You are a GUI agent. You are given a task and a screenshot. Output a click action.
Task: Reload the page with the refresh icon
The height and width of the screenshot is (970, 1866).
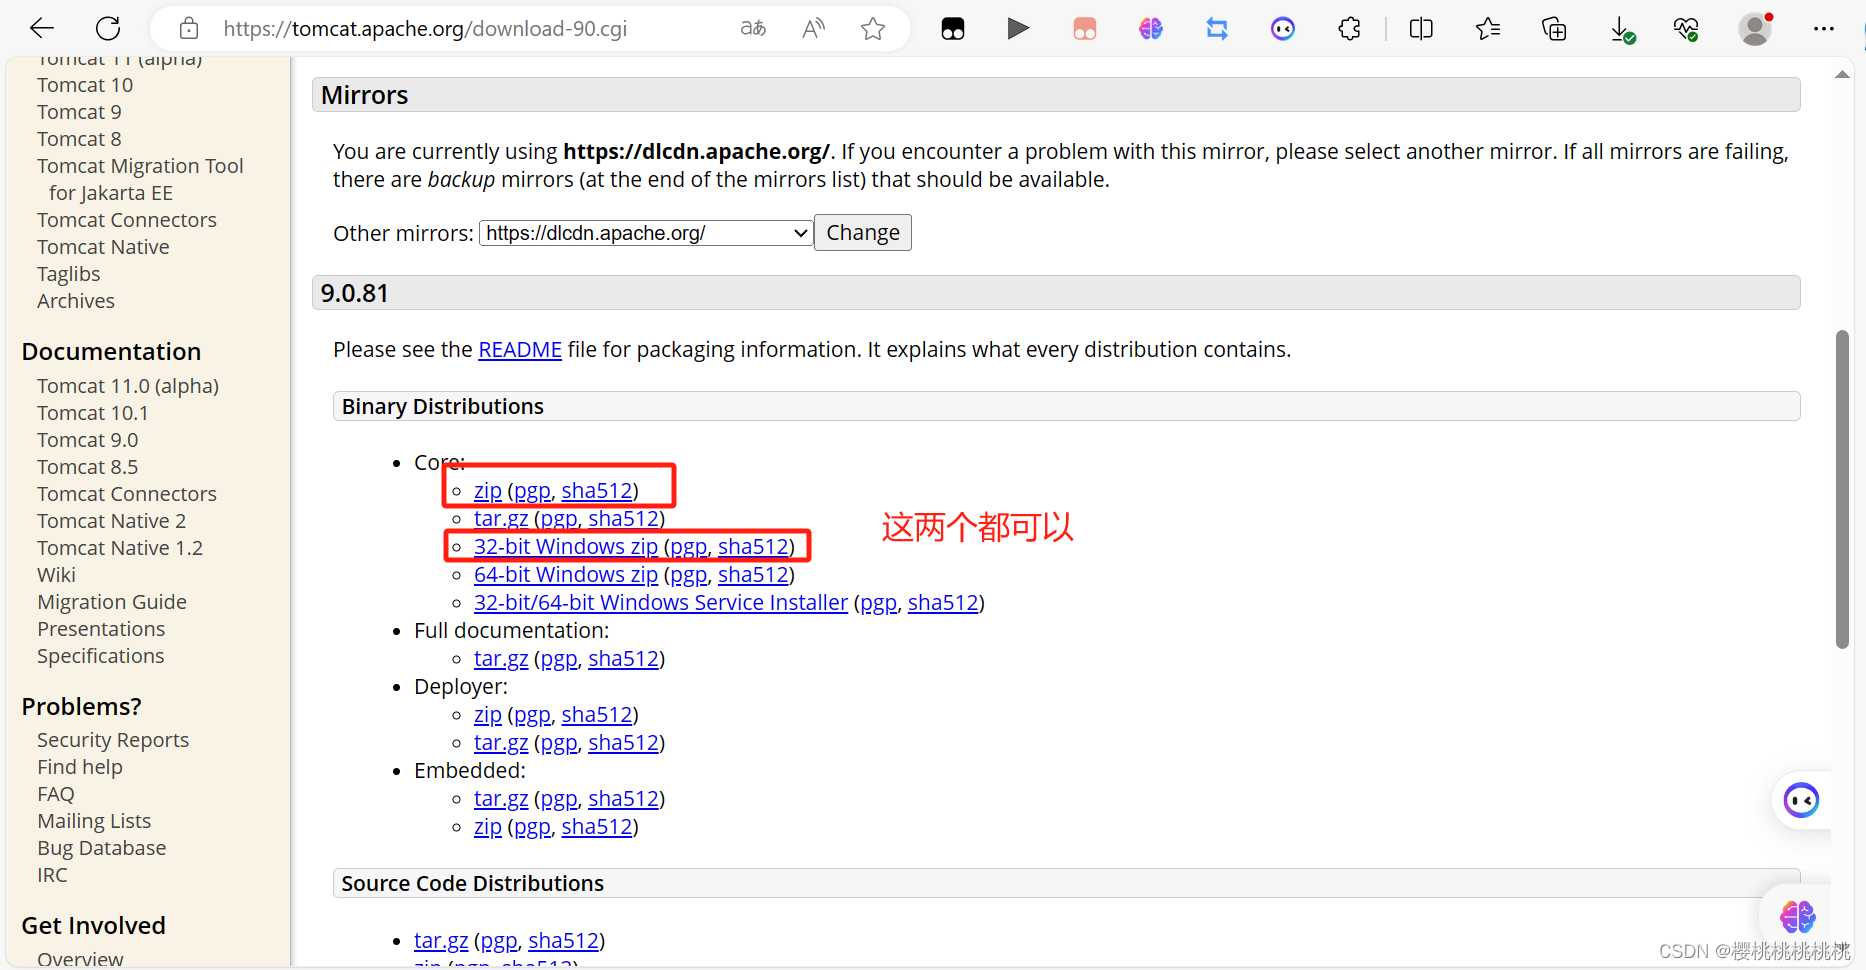(x=108, y=28)
